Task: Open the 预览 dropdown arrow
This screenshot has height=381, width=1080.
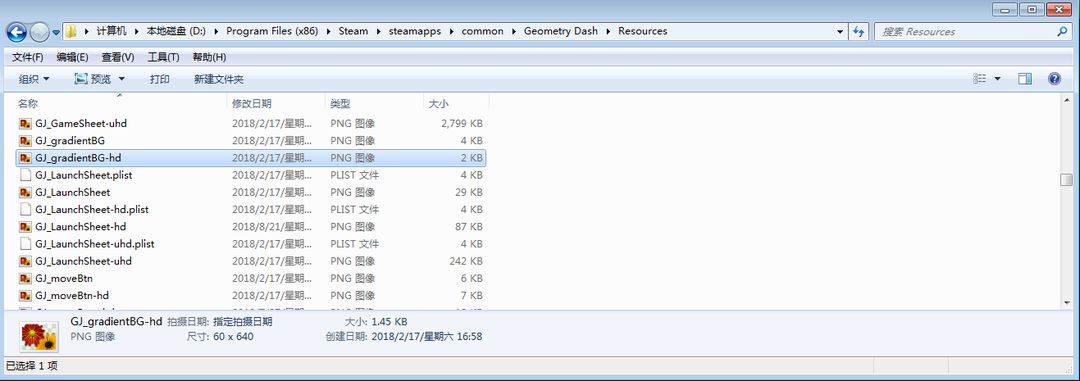Action: [x=122, y=79]
